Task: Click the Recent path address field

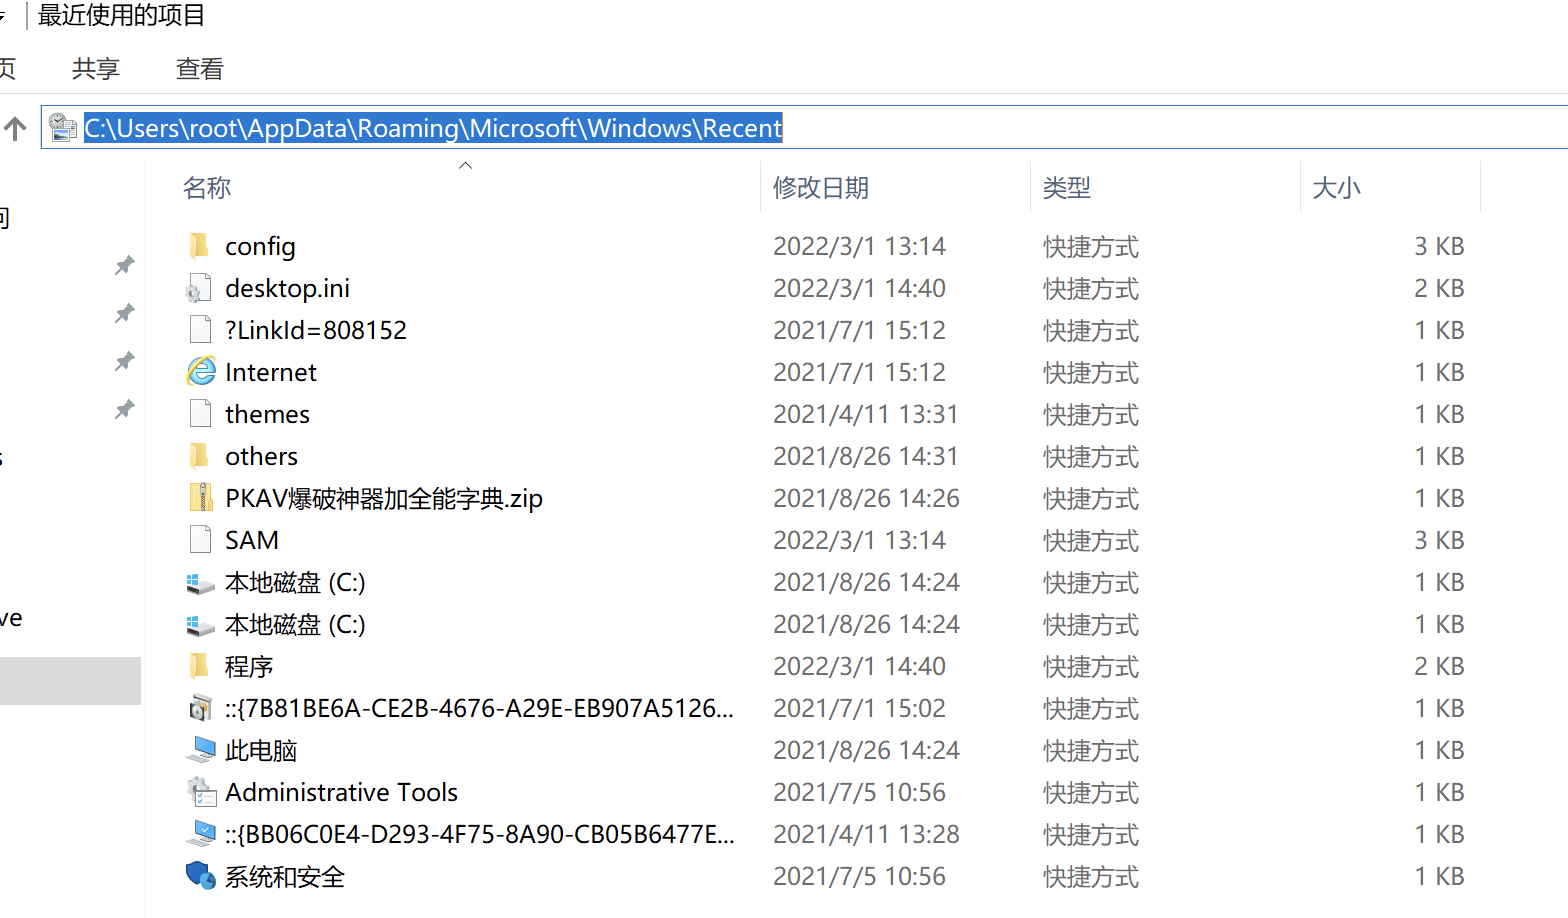Action: tap(804, 127)
